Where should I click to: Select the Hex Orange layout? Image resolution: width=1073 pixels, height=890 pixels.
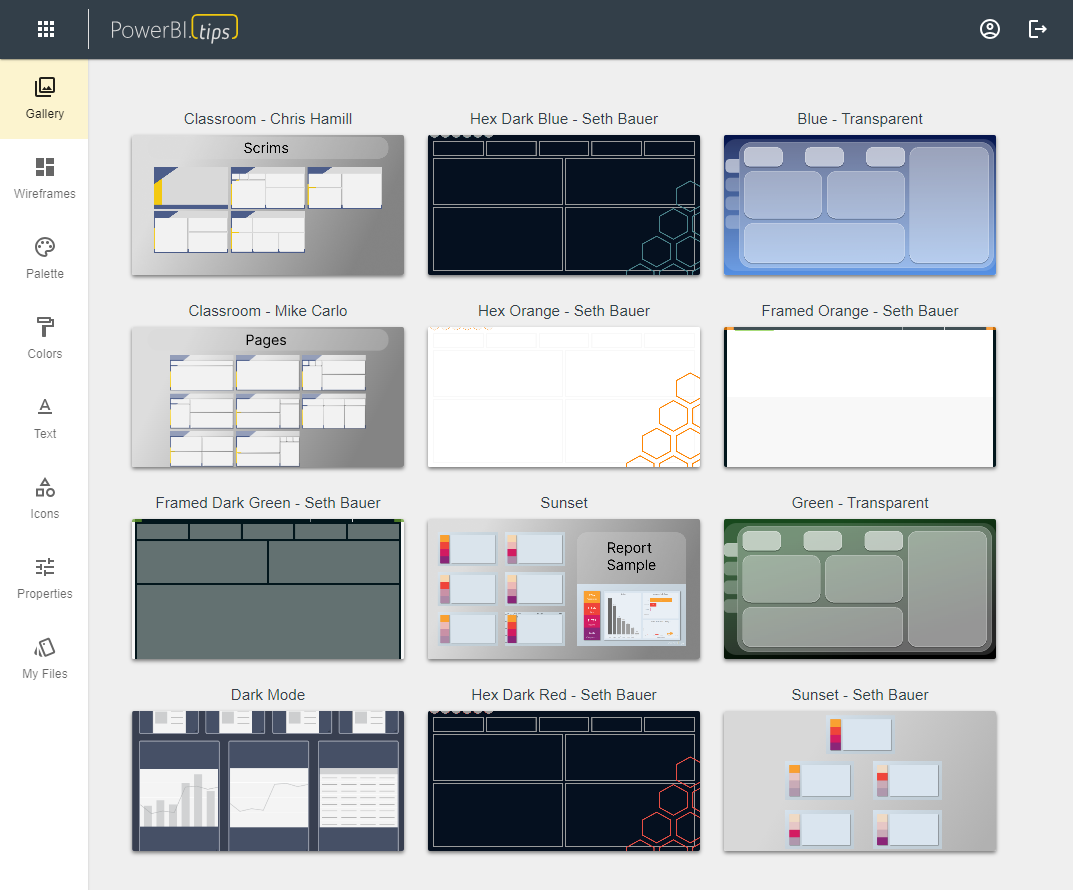click(563, 397)
